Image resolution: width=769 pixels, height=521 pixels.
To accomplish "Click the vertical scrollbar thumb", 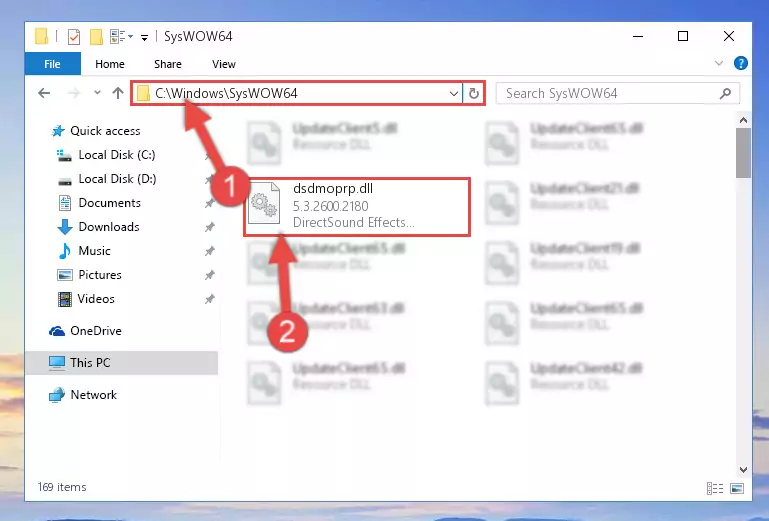I will 743,153.
